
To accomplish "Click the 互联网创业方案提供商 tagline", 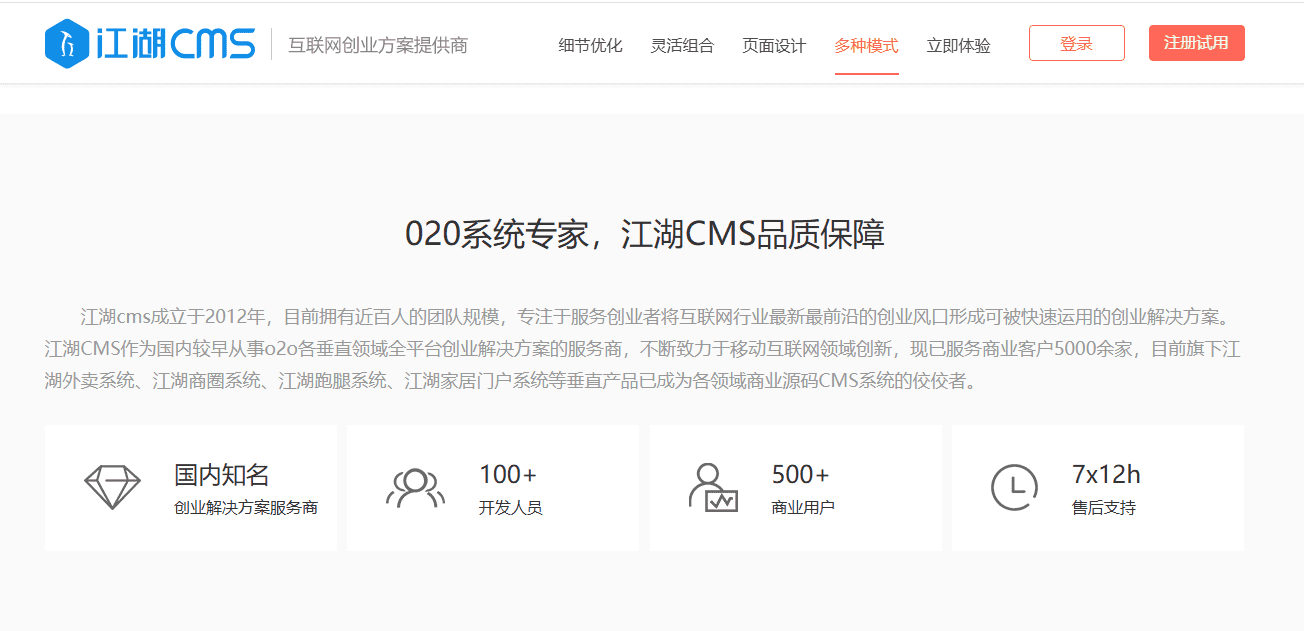I will pyautogui.click(x=378, y=45).
